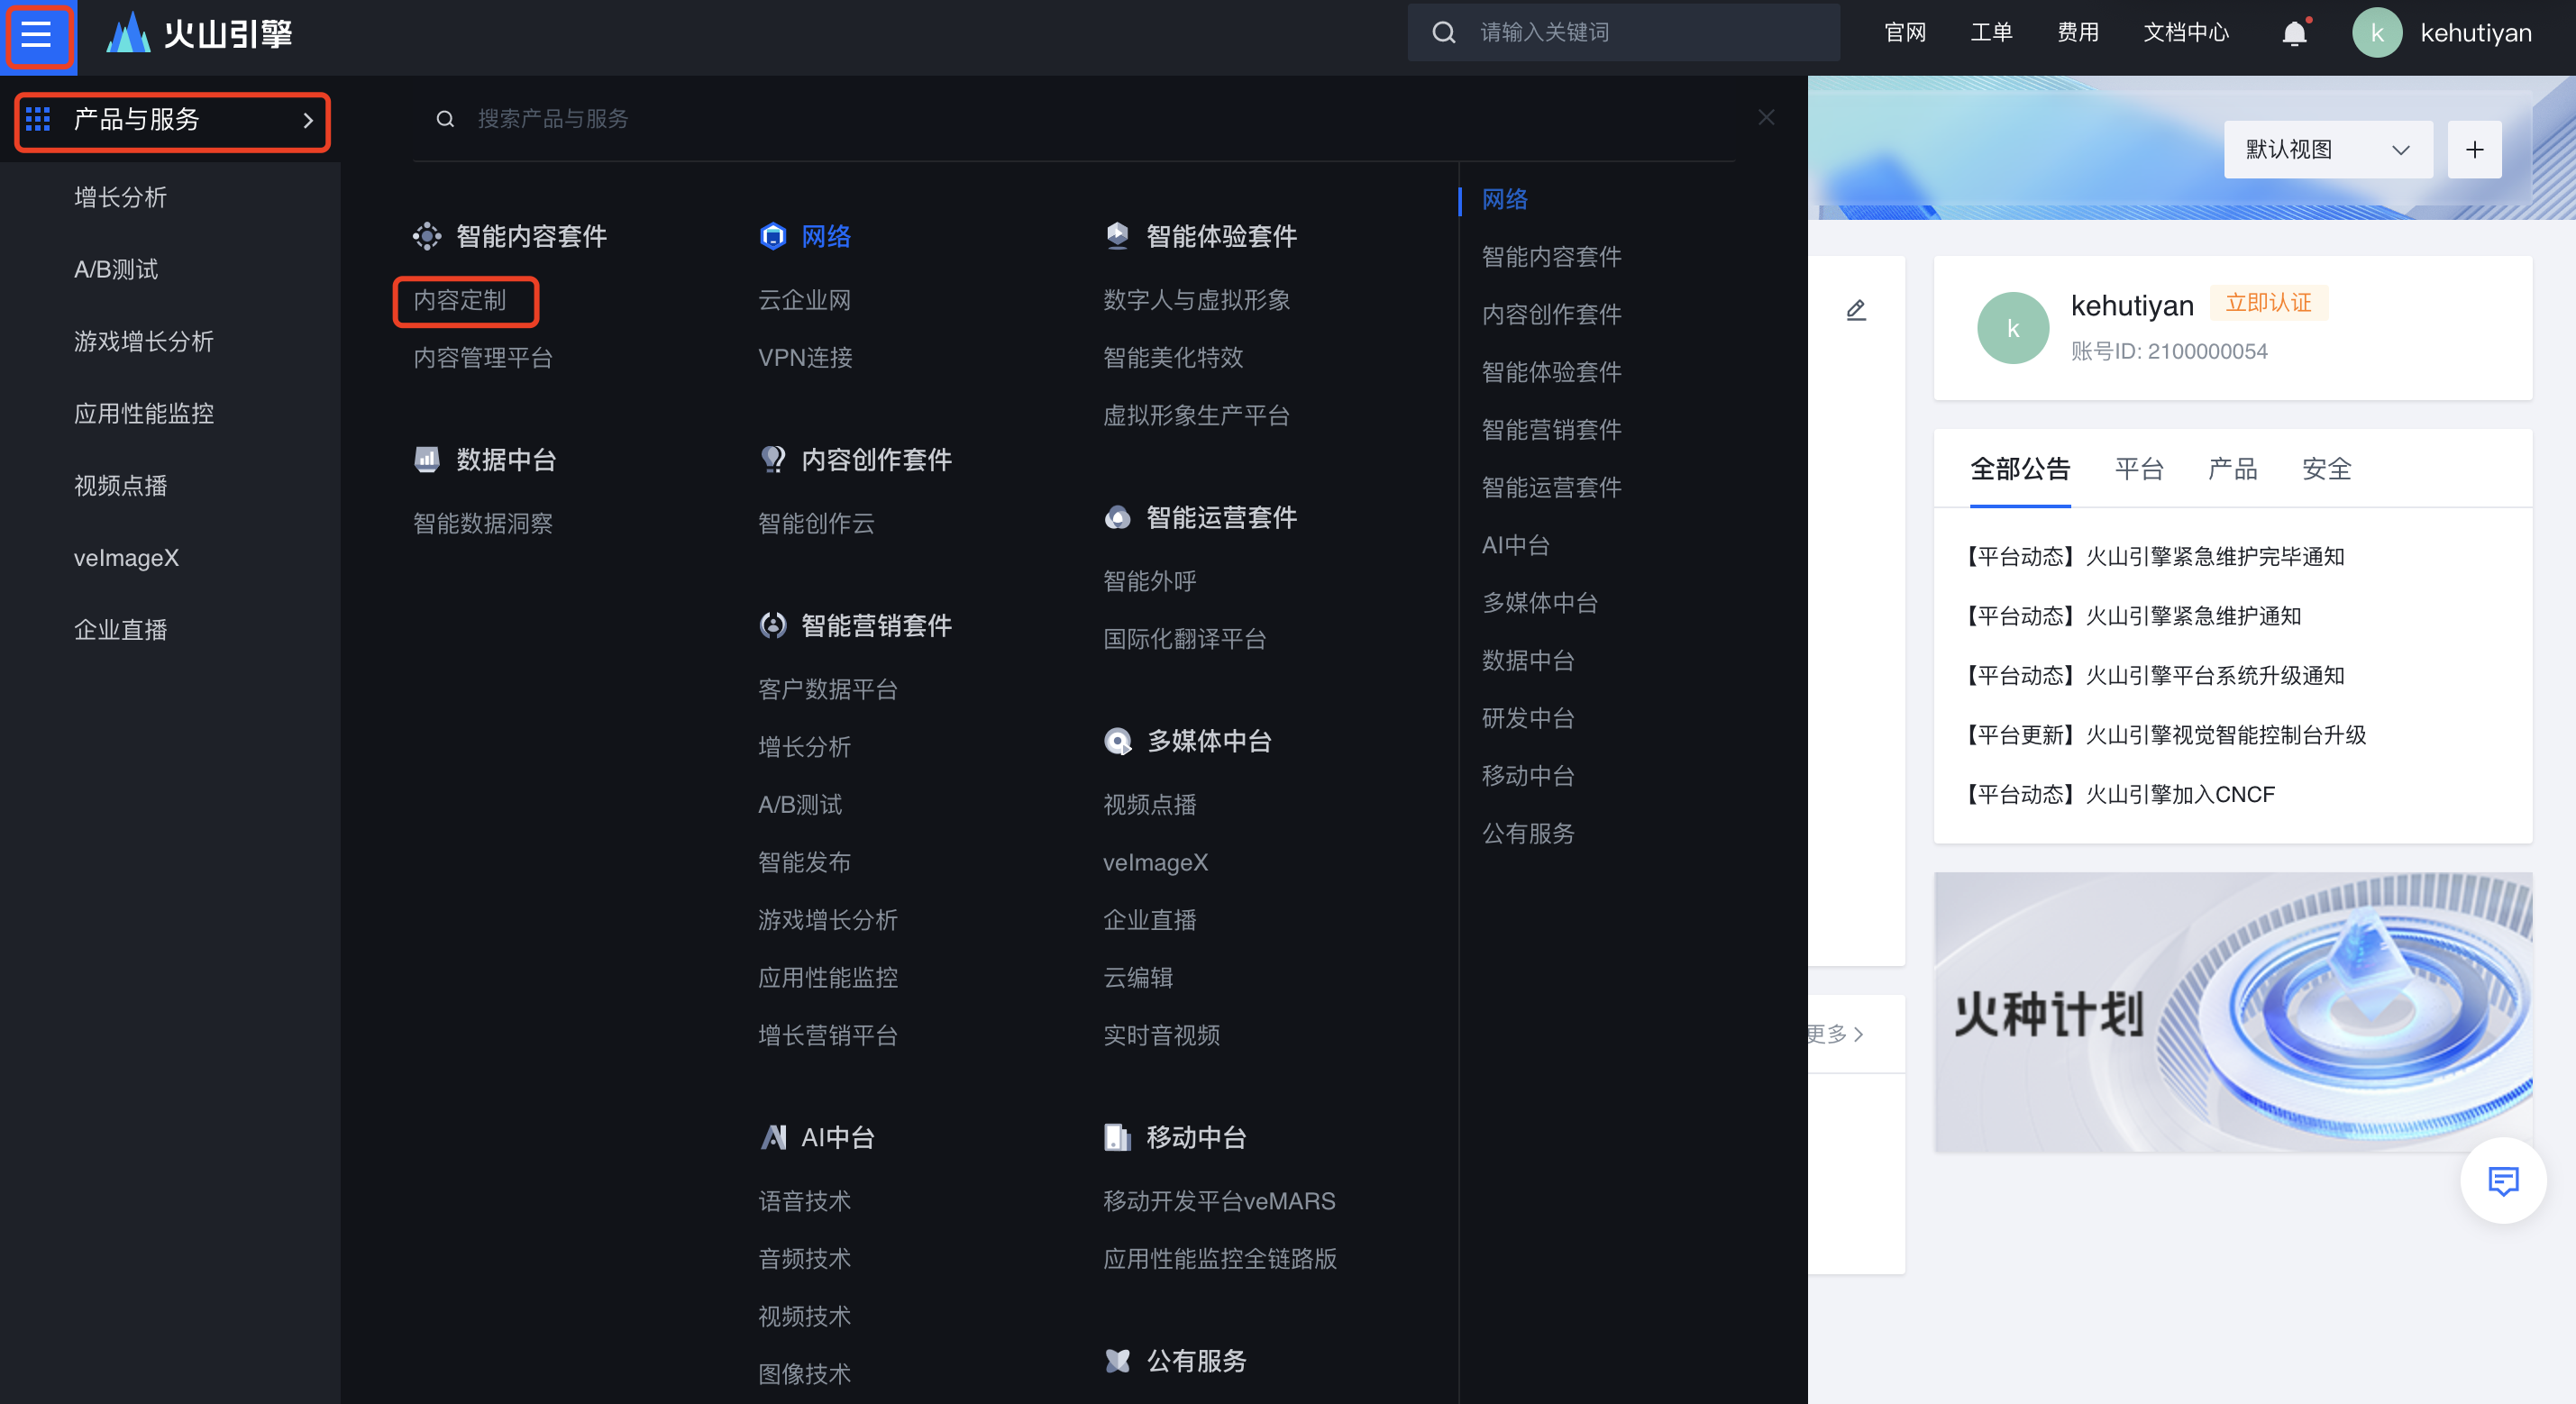Click the top-bar user avatar

2377,33
